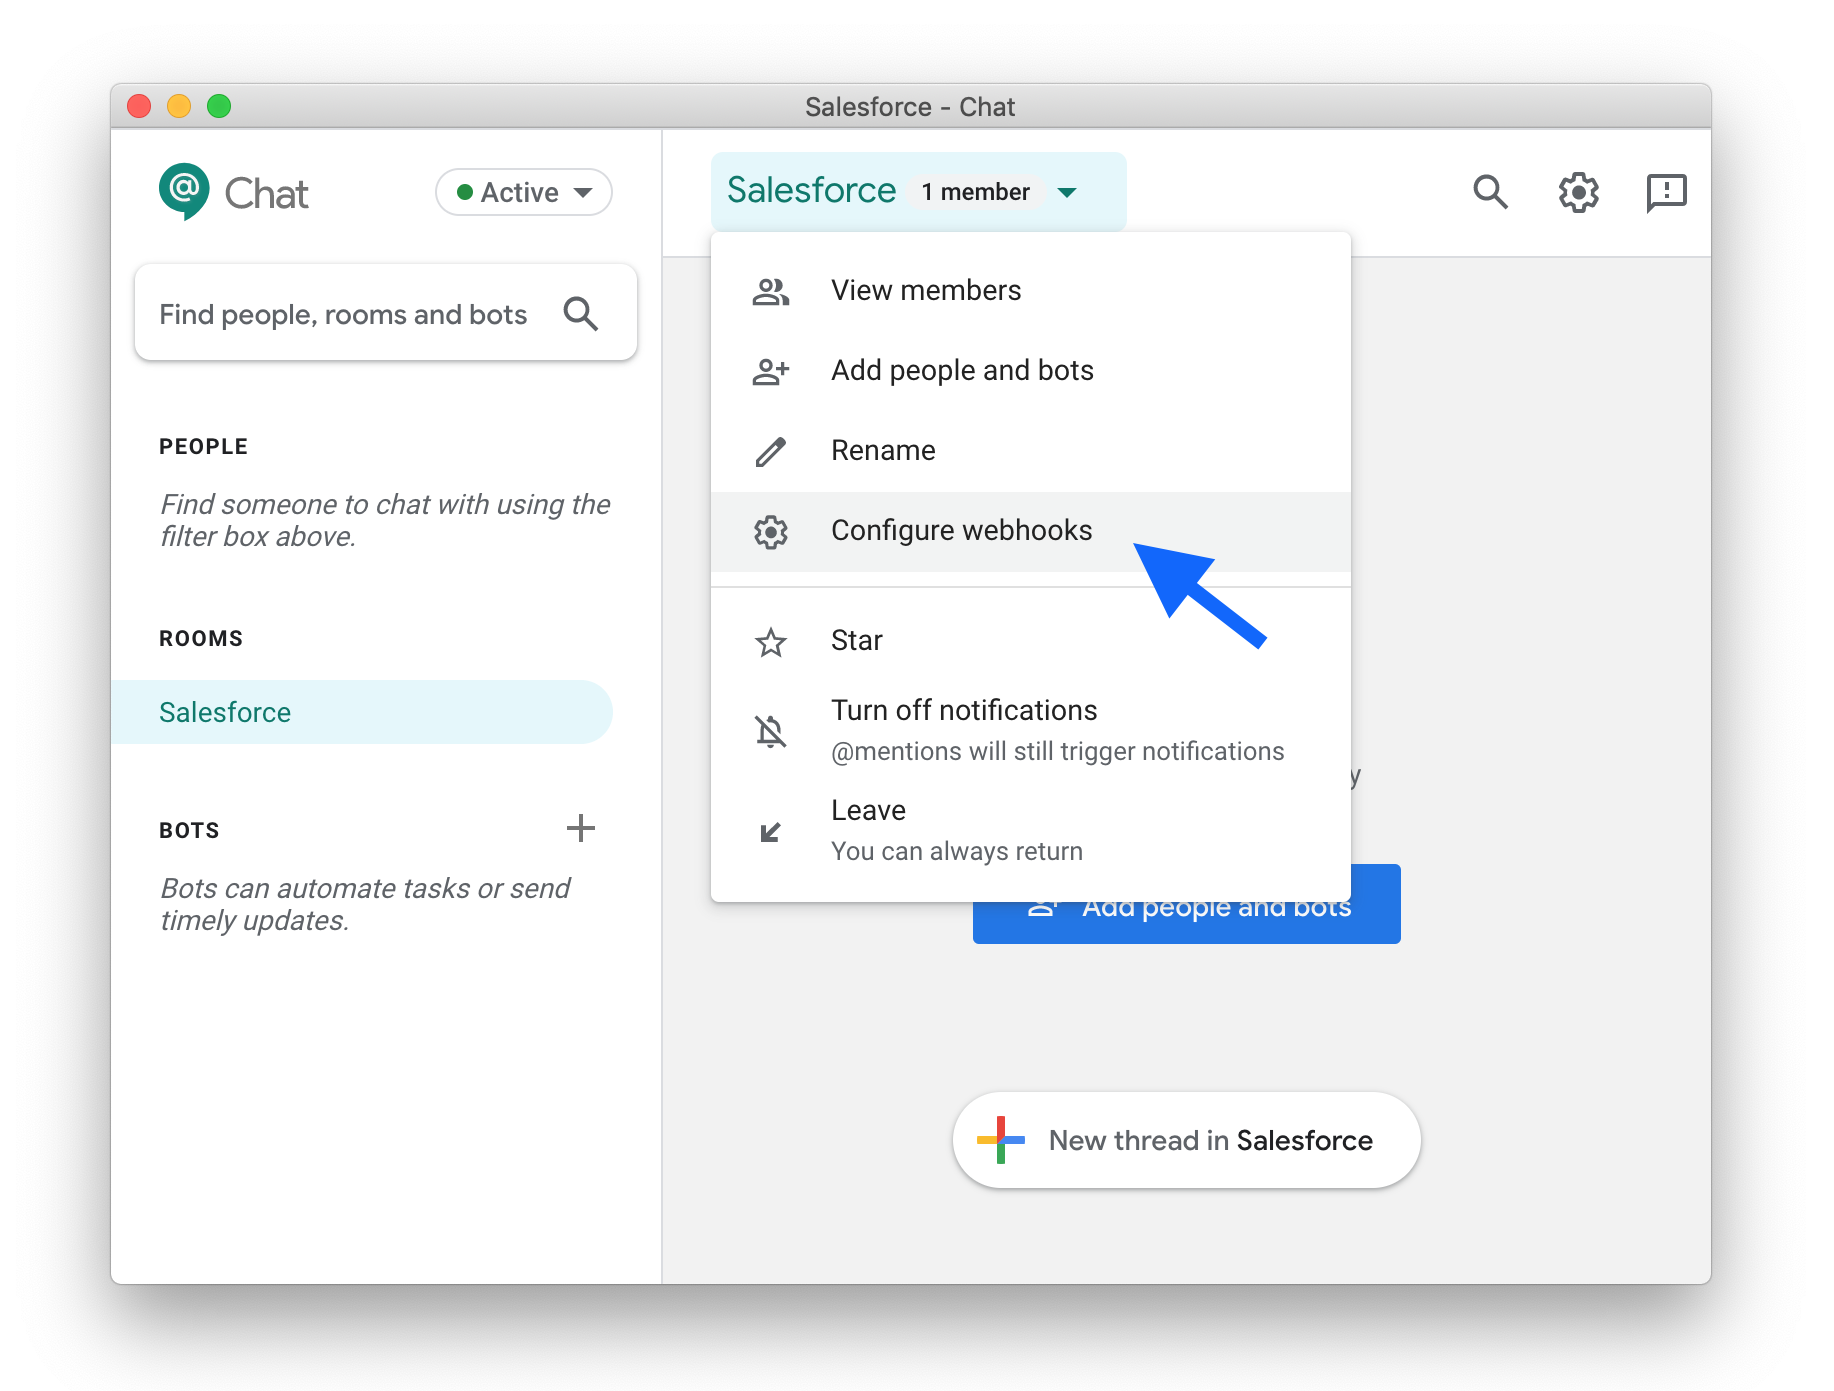Image resolution: width=1834 pixels, height=1391 pixels.
Task: Click the magnifier icon in the find box
Action: 581,314
